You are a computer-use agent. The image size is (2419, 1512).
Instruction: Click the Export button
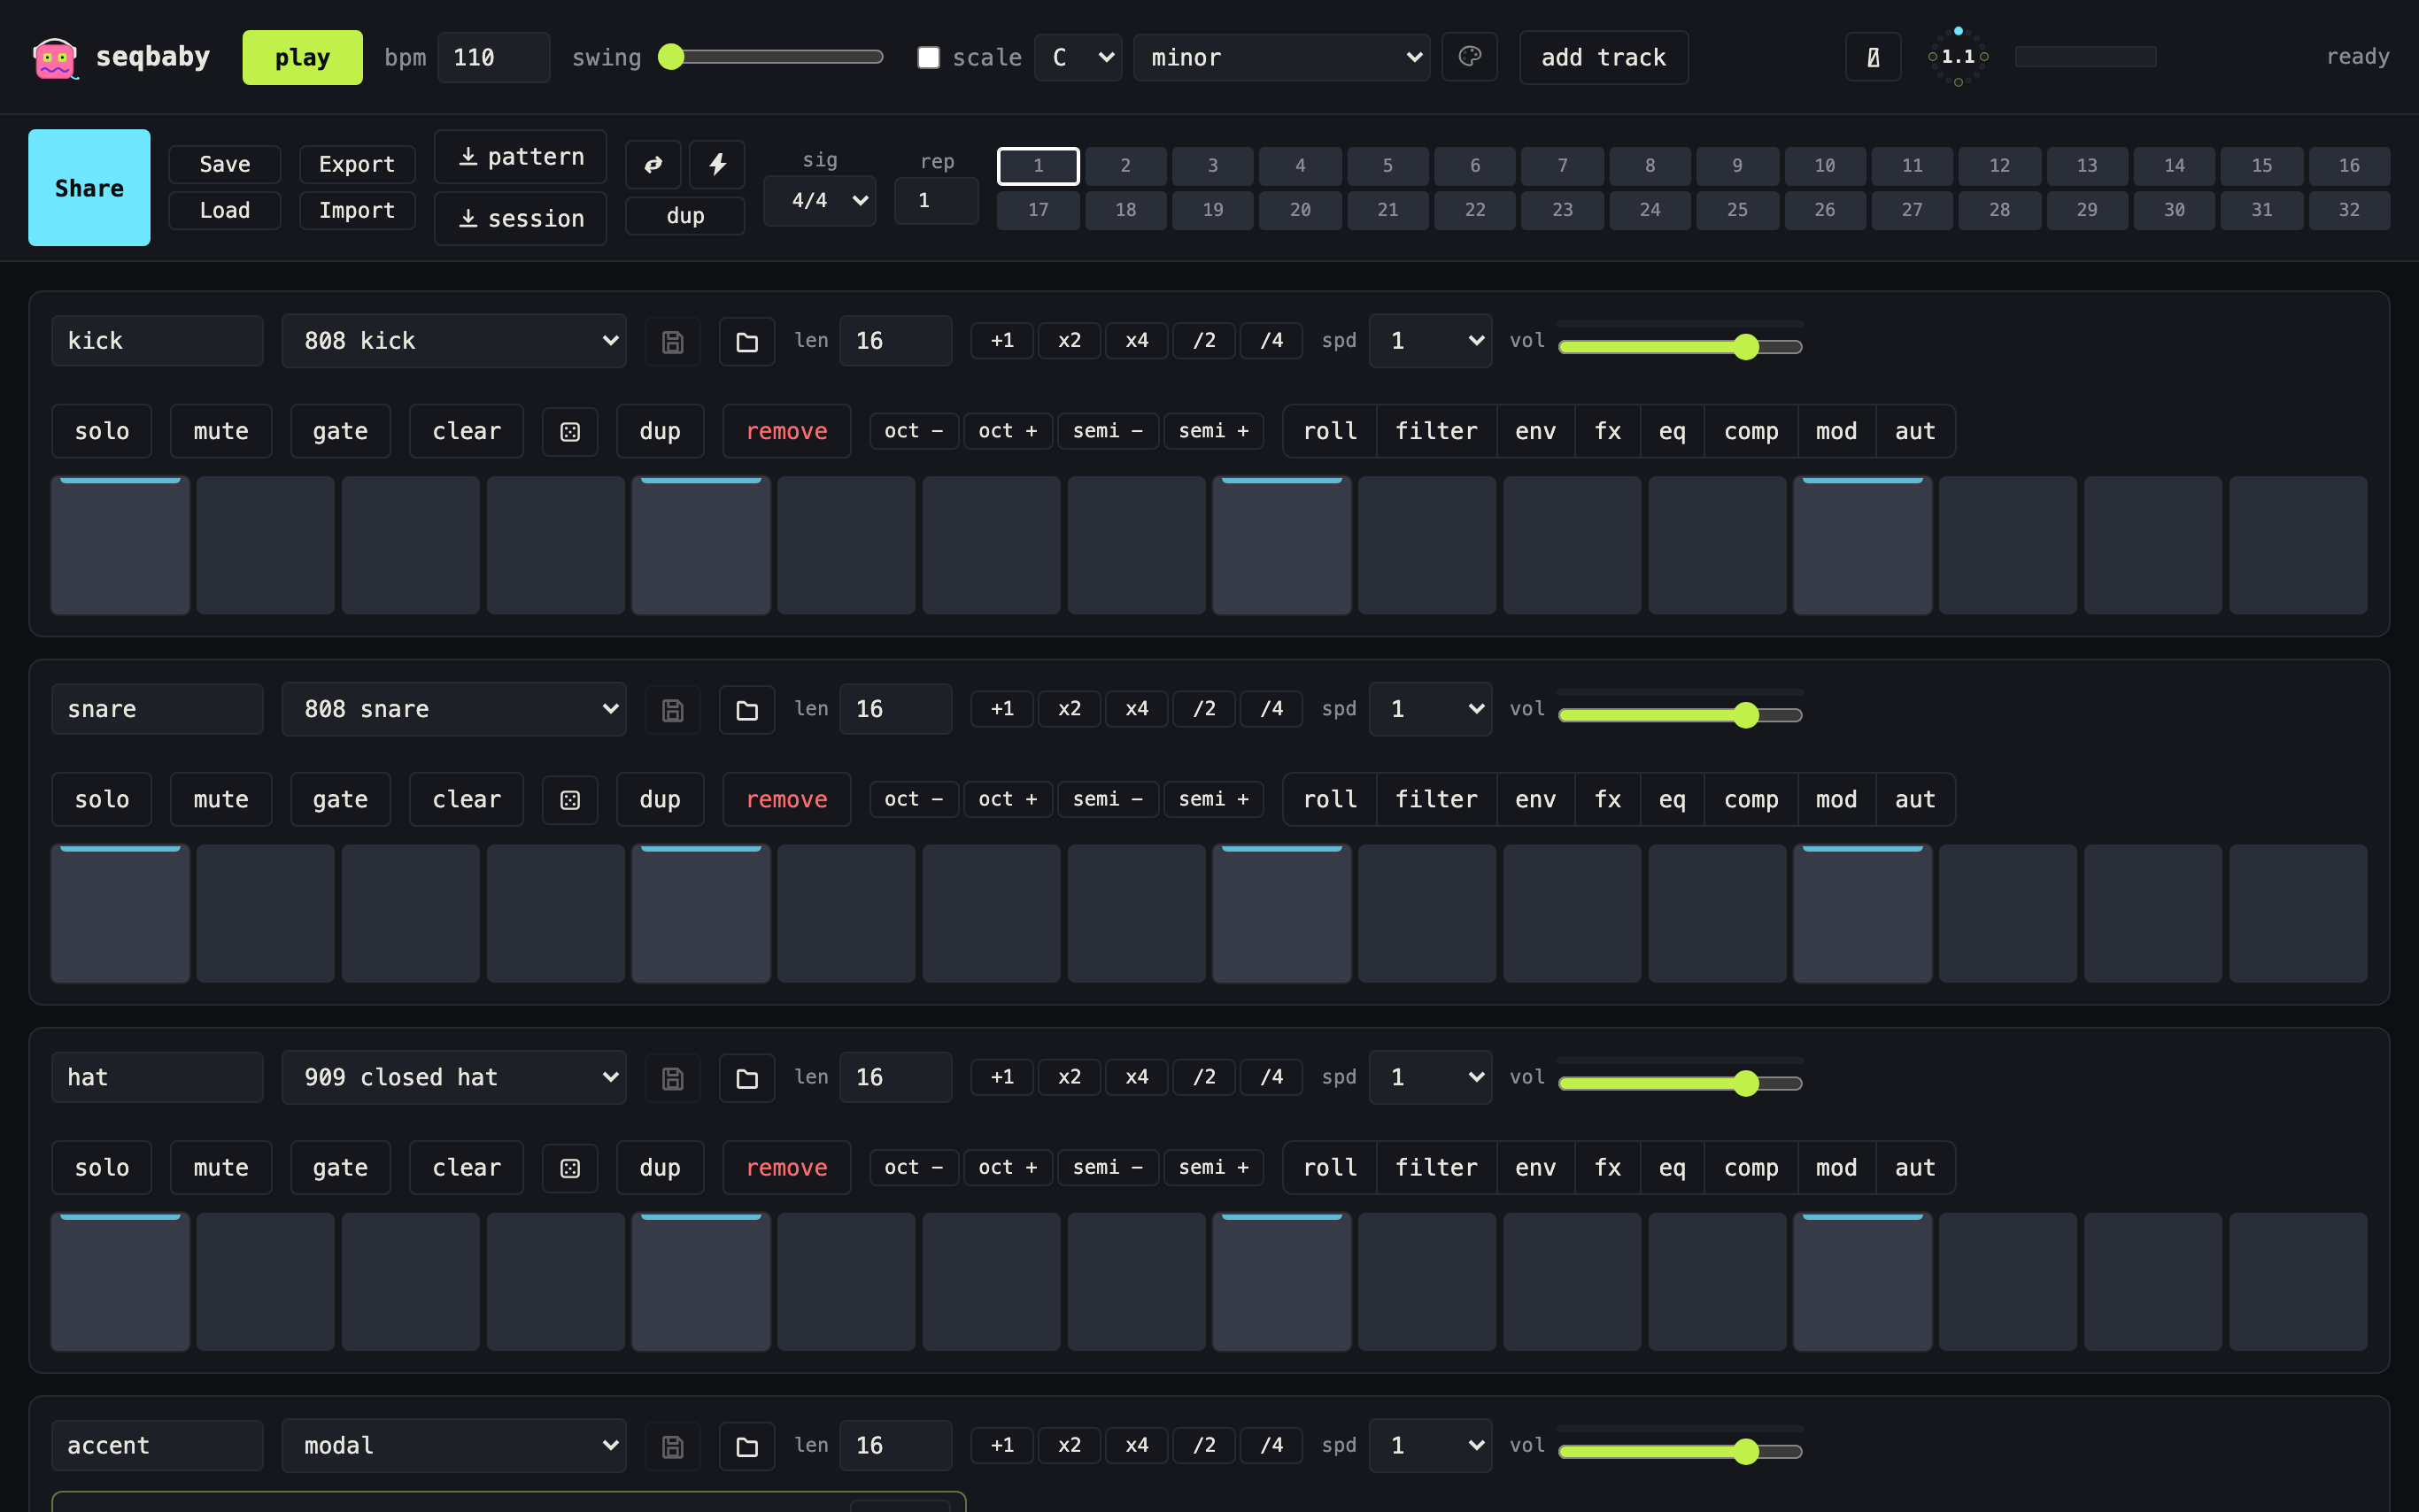coord(357,164)
